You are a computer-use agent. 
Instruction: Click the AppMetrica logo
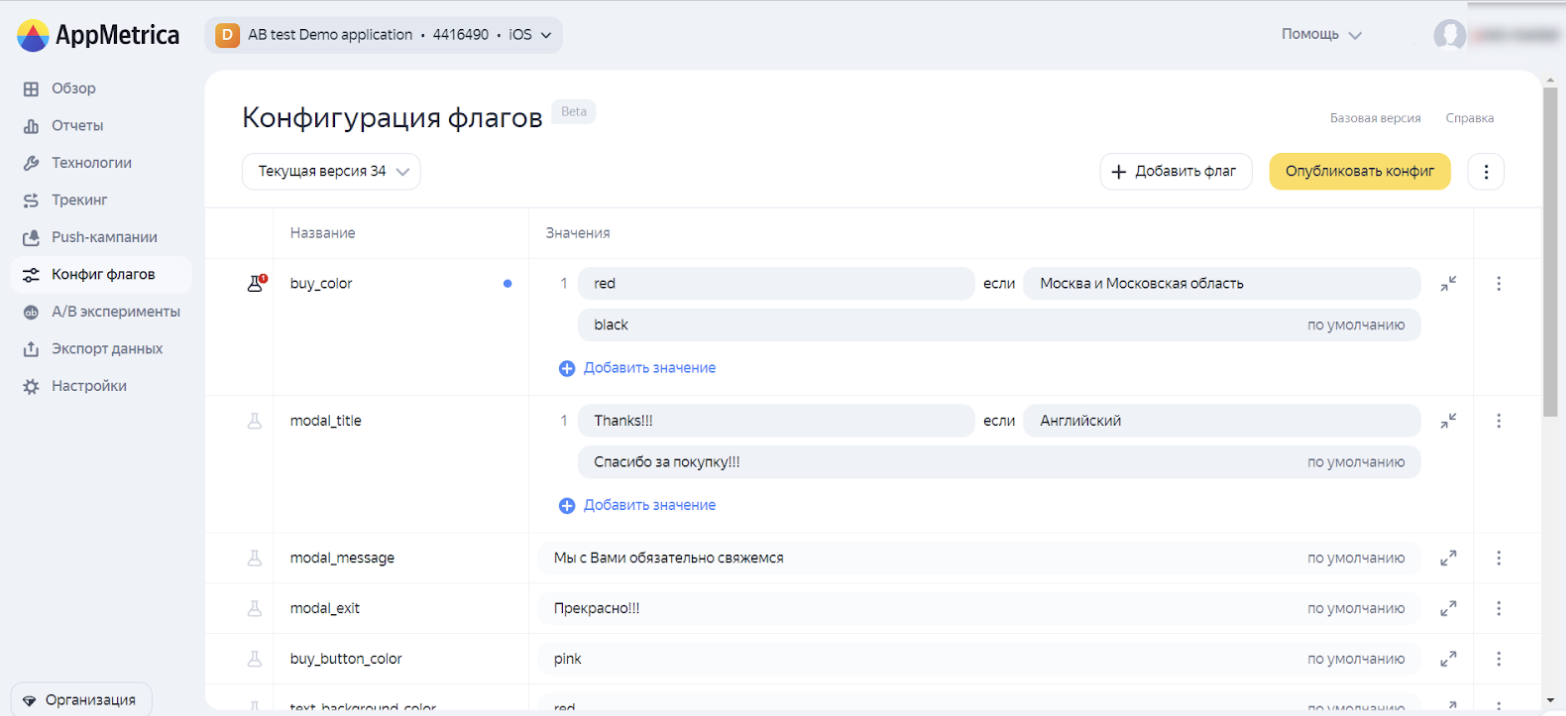point(98,36)
